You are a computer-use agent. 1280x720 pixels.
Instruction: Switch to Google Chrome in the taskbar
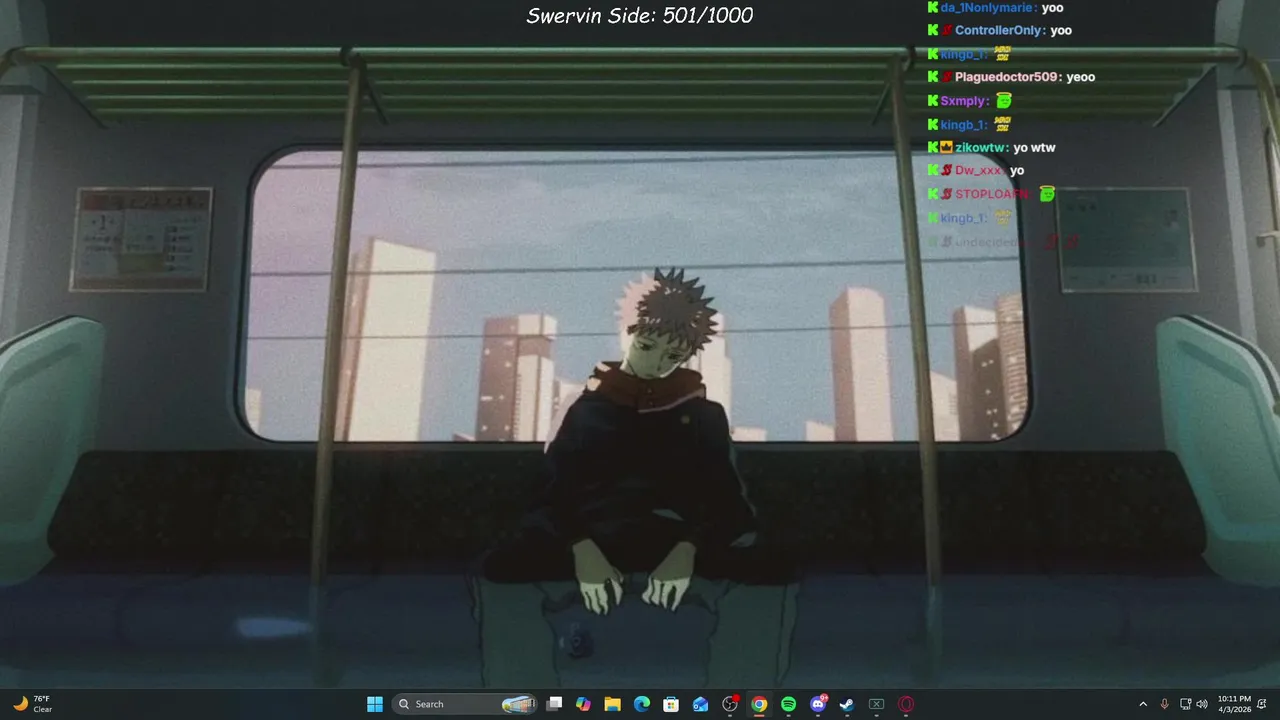(x=759, y=704)
